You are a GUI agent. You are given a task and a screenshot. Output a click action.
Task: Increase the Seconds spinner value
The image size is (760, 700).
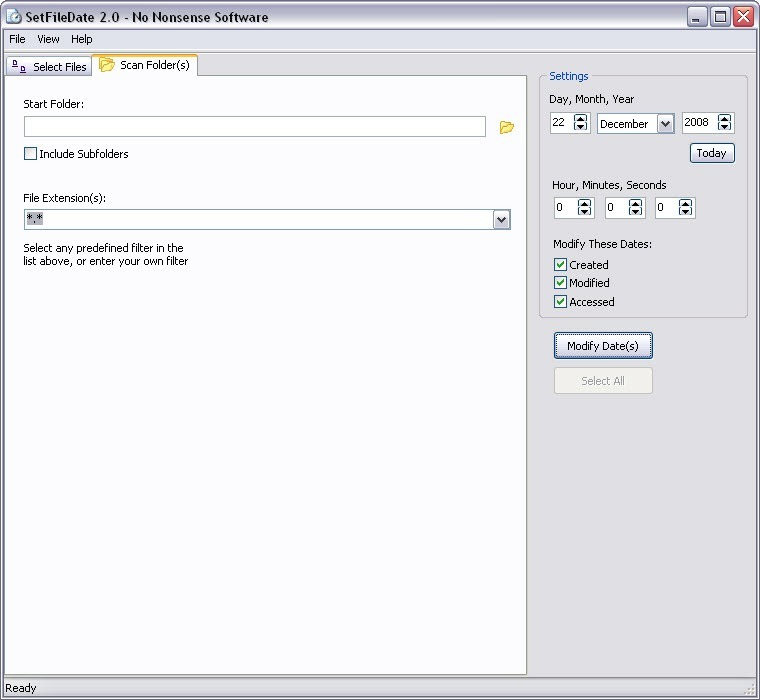point(686,203)
